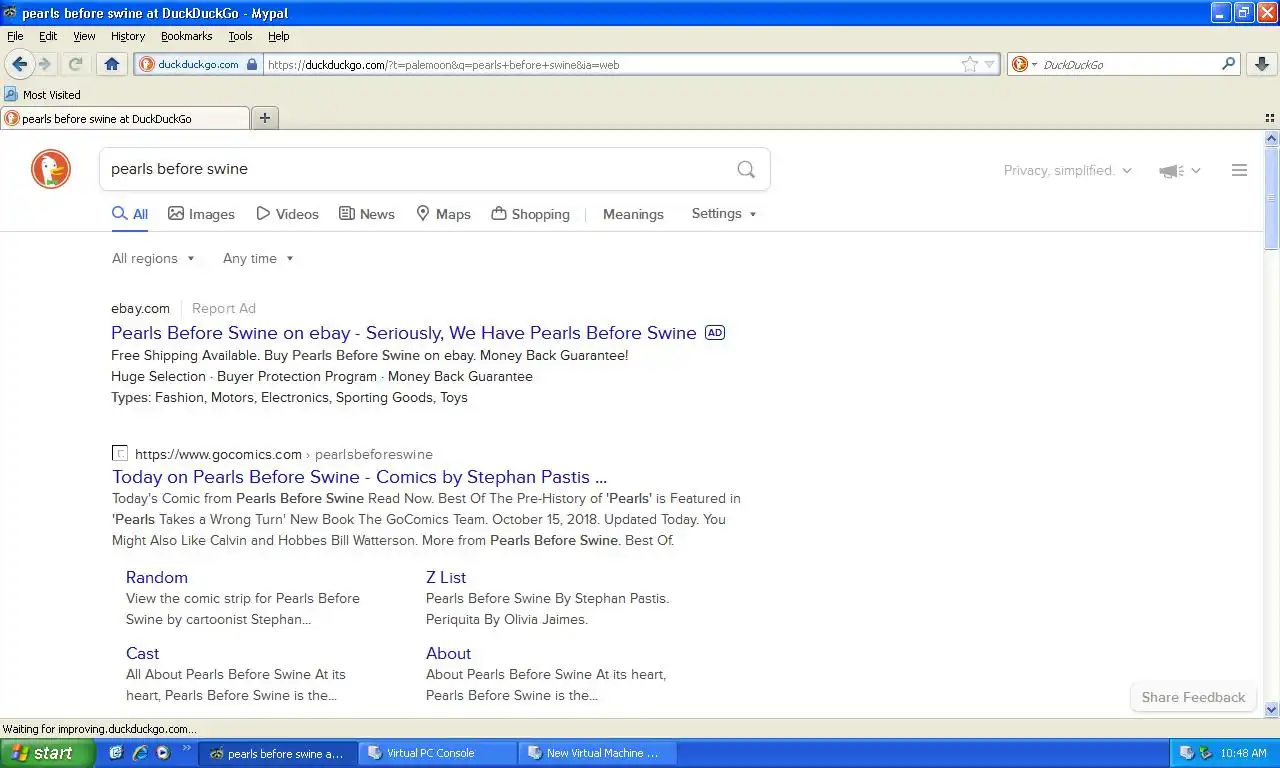This screenshot has height=768, width=1280.
Task: Open Today on Pearls Before Swine result
Action: pyautogui.click(x=360, y=477)
